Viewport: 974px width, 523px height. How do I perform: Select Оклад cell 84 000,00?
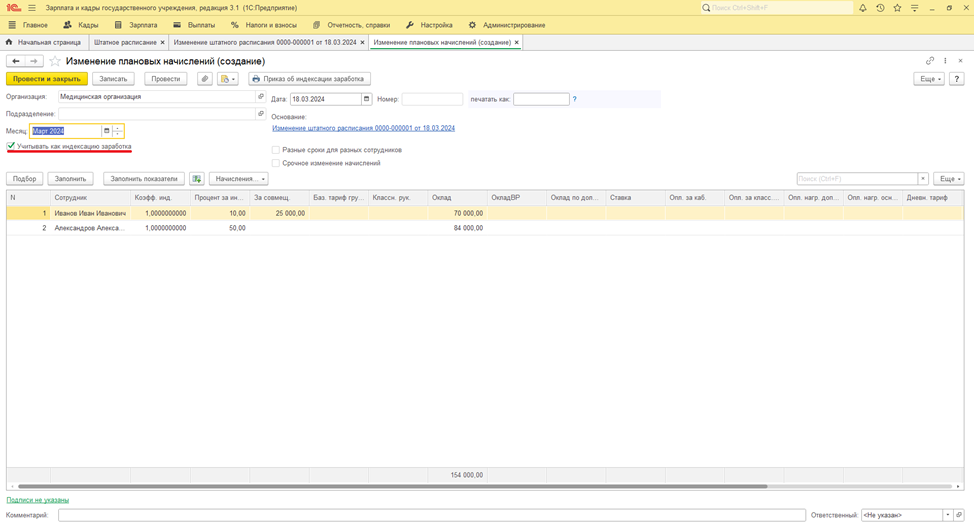(x=457, y=228)
